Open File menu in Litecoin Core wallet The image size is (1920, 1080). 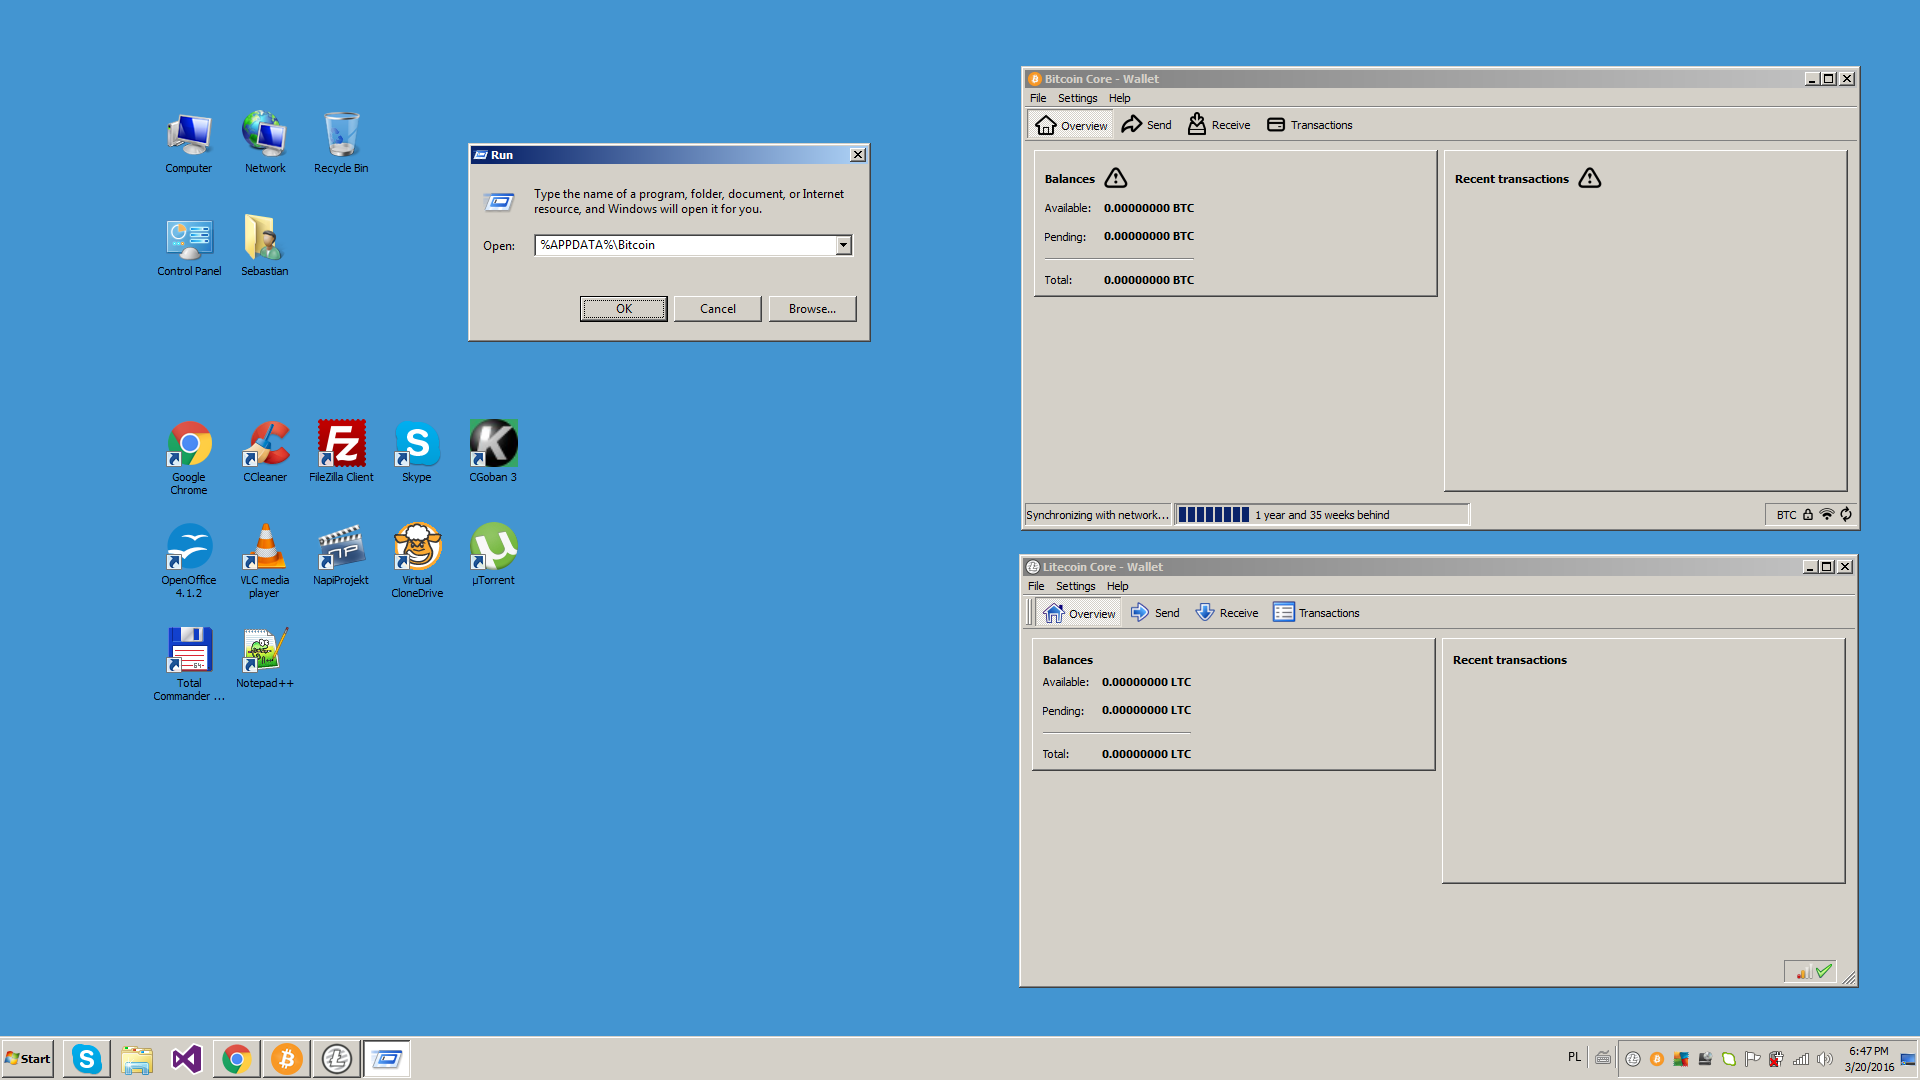coord(1036,585)
